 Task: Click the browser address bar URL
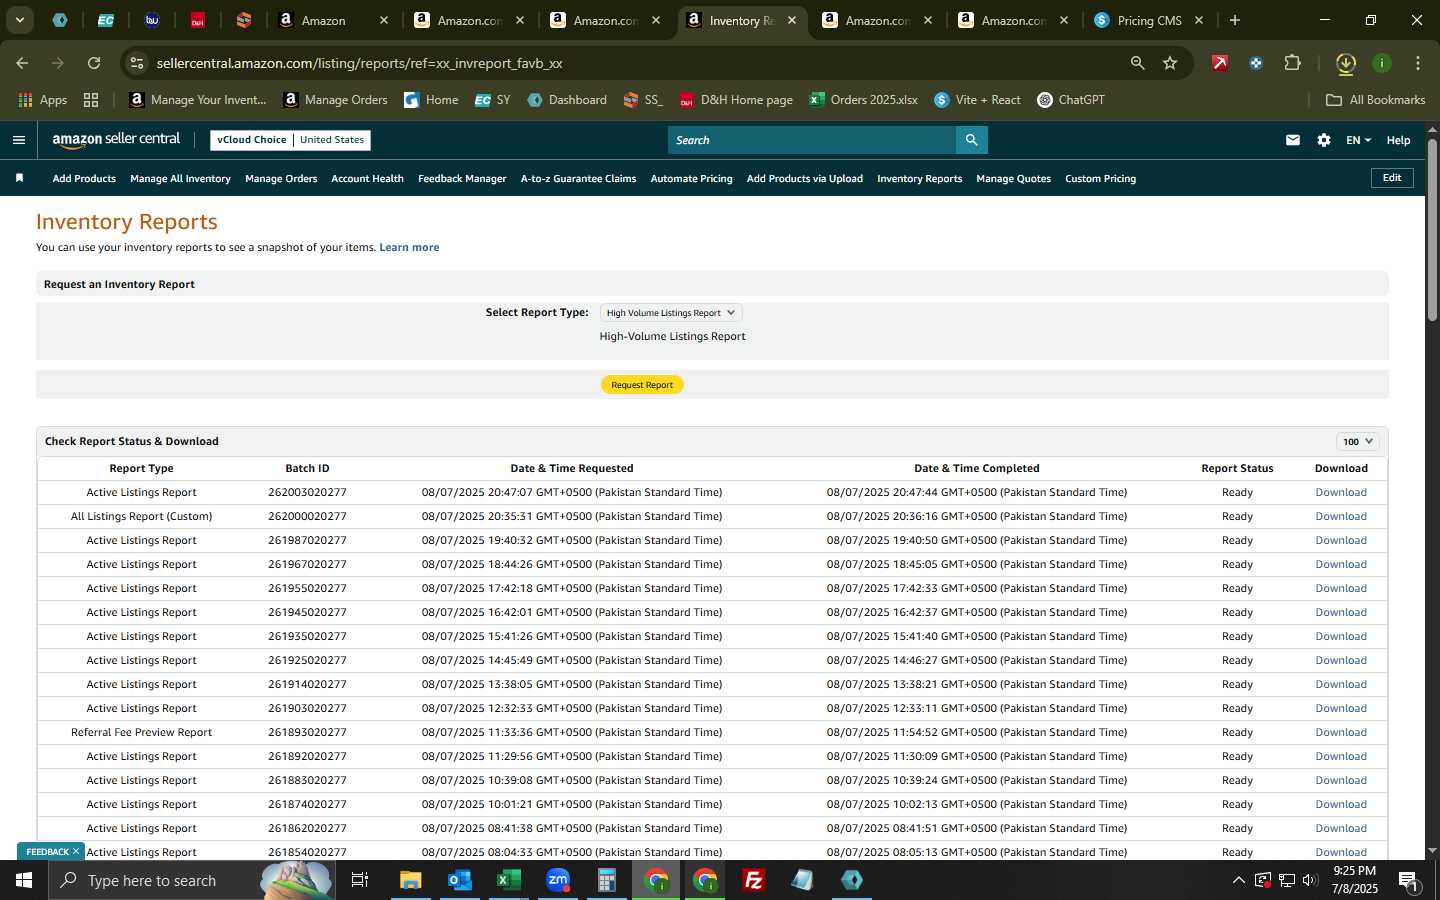[359, 63]
